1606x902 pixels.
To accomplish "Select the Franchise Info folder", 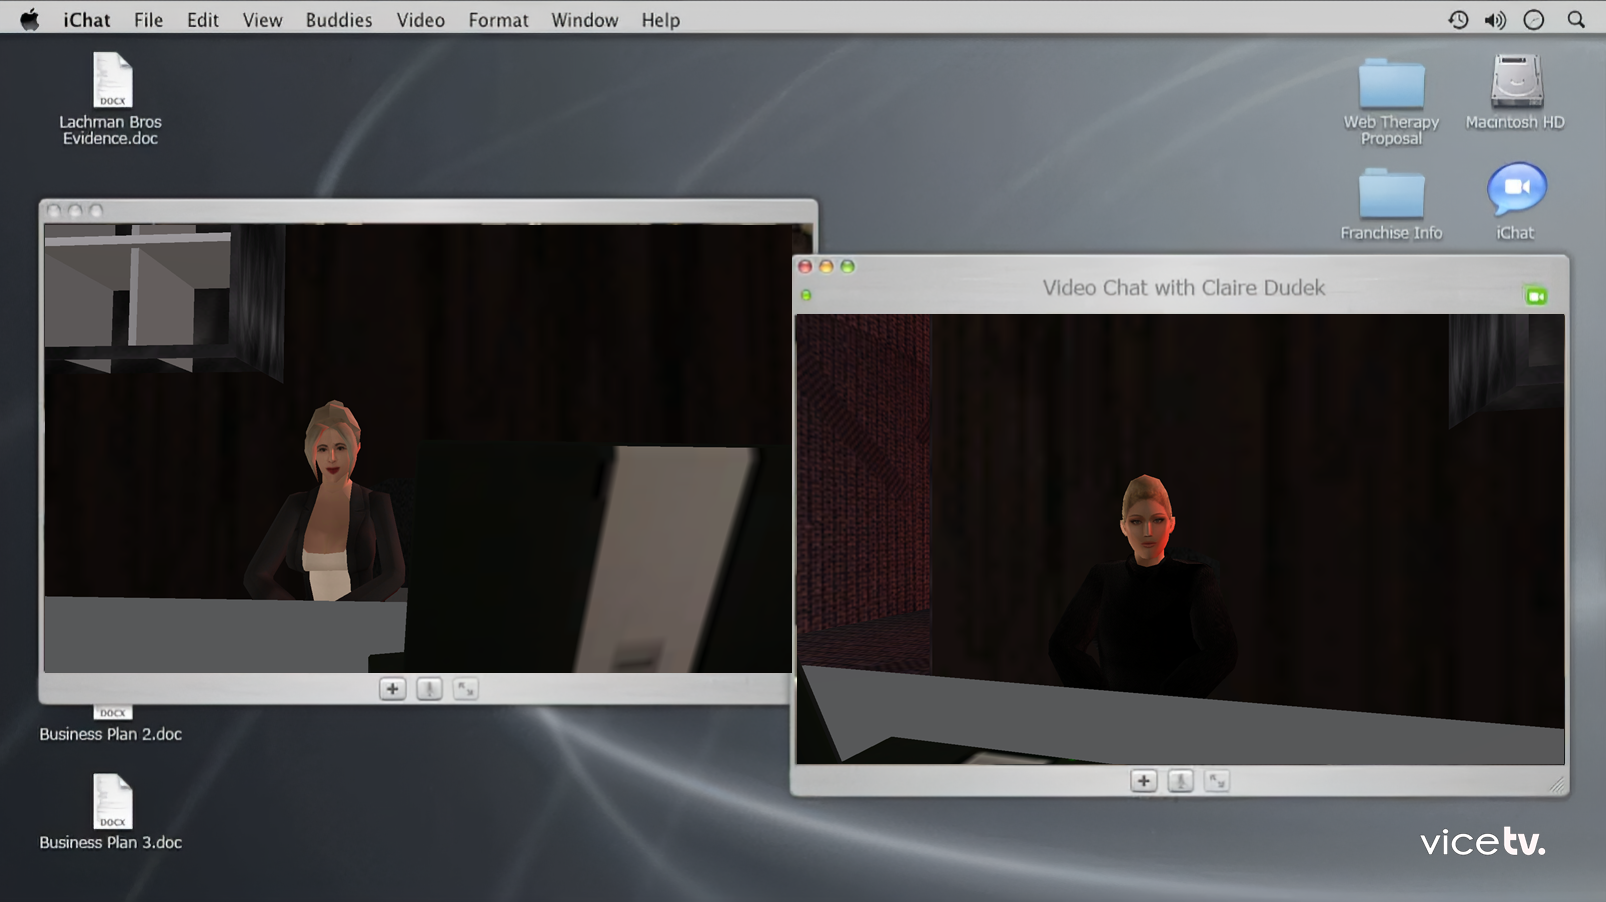I will 1391,193.
